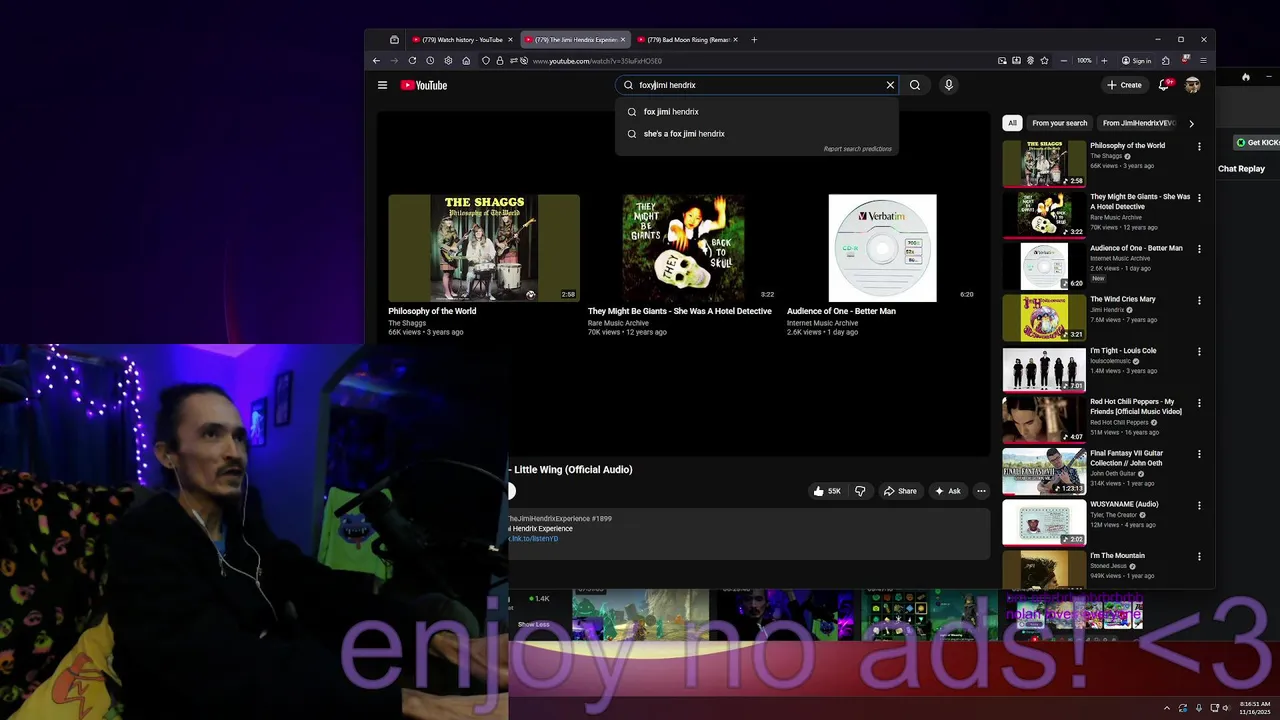1280x720 pixels.
Task: Open I'm Tight - Louis Cole thumbnail
Action: (1044, 368)
